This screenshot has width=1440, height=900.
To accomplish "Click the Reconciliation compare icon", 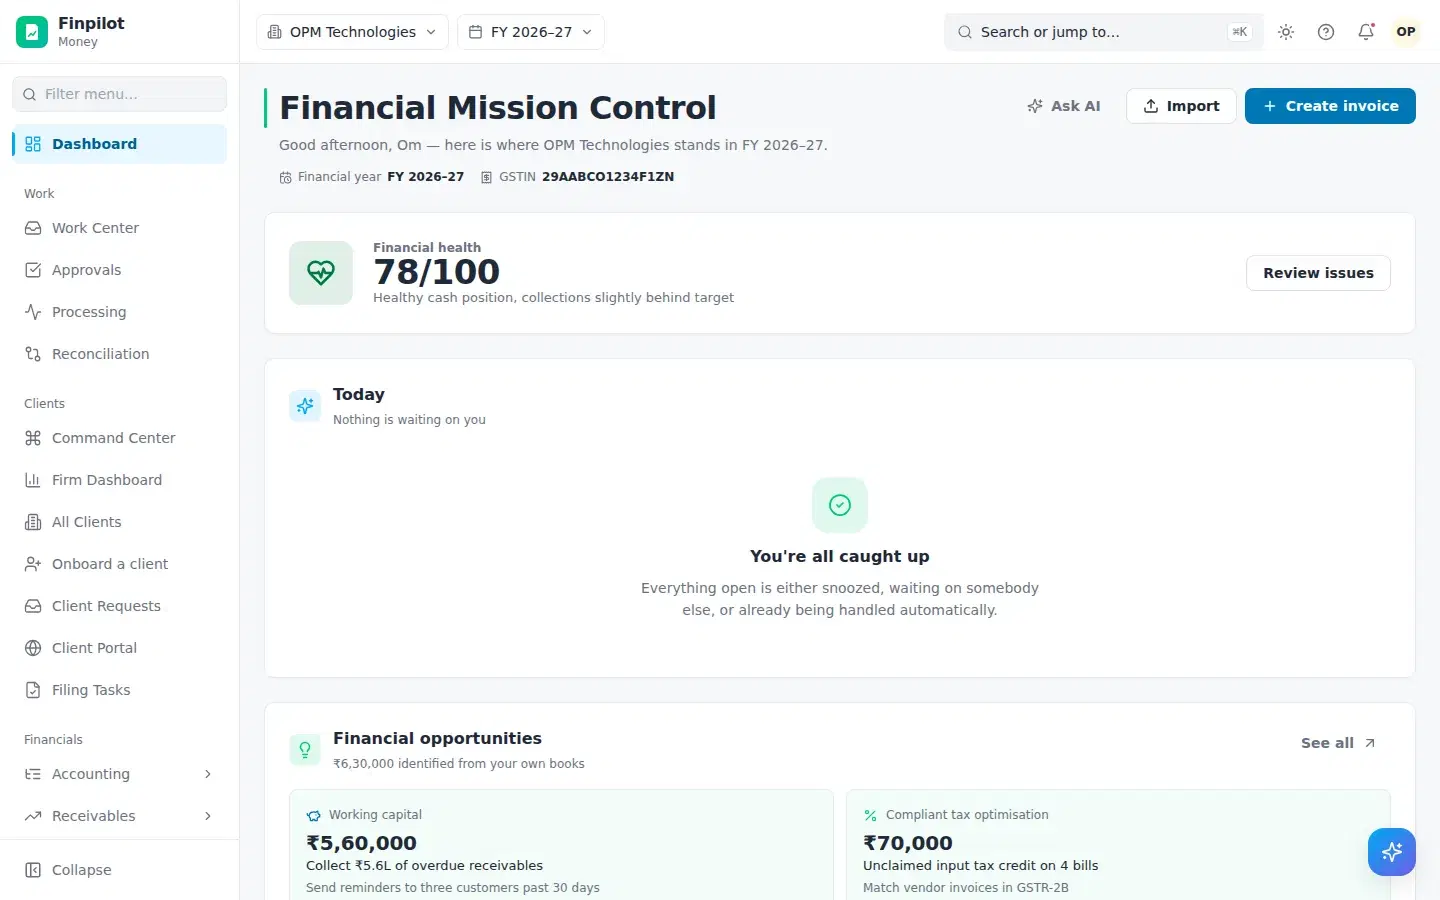I will (33, 354).
